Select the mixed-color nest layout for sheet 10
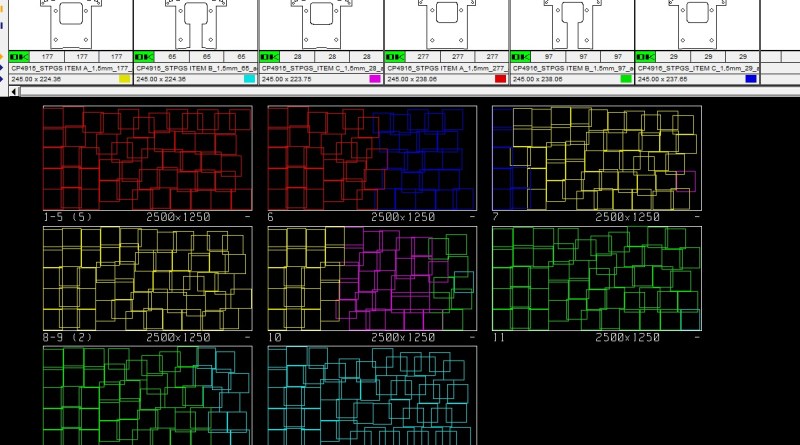The height and width of the screenshot is (445, 800). pyautogui.click(x=372, y=278)
